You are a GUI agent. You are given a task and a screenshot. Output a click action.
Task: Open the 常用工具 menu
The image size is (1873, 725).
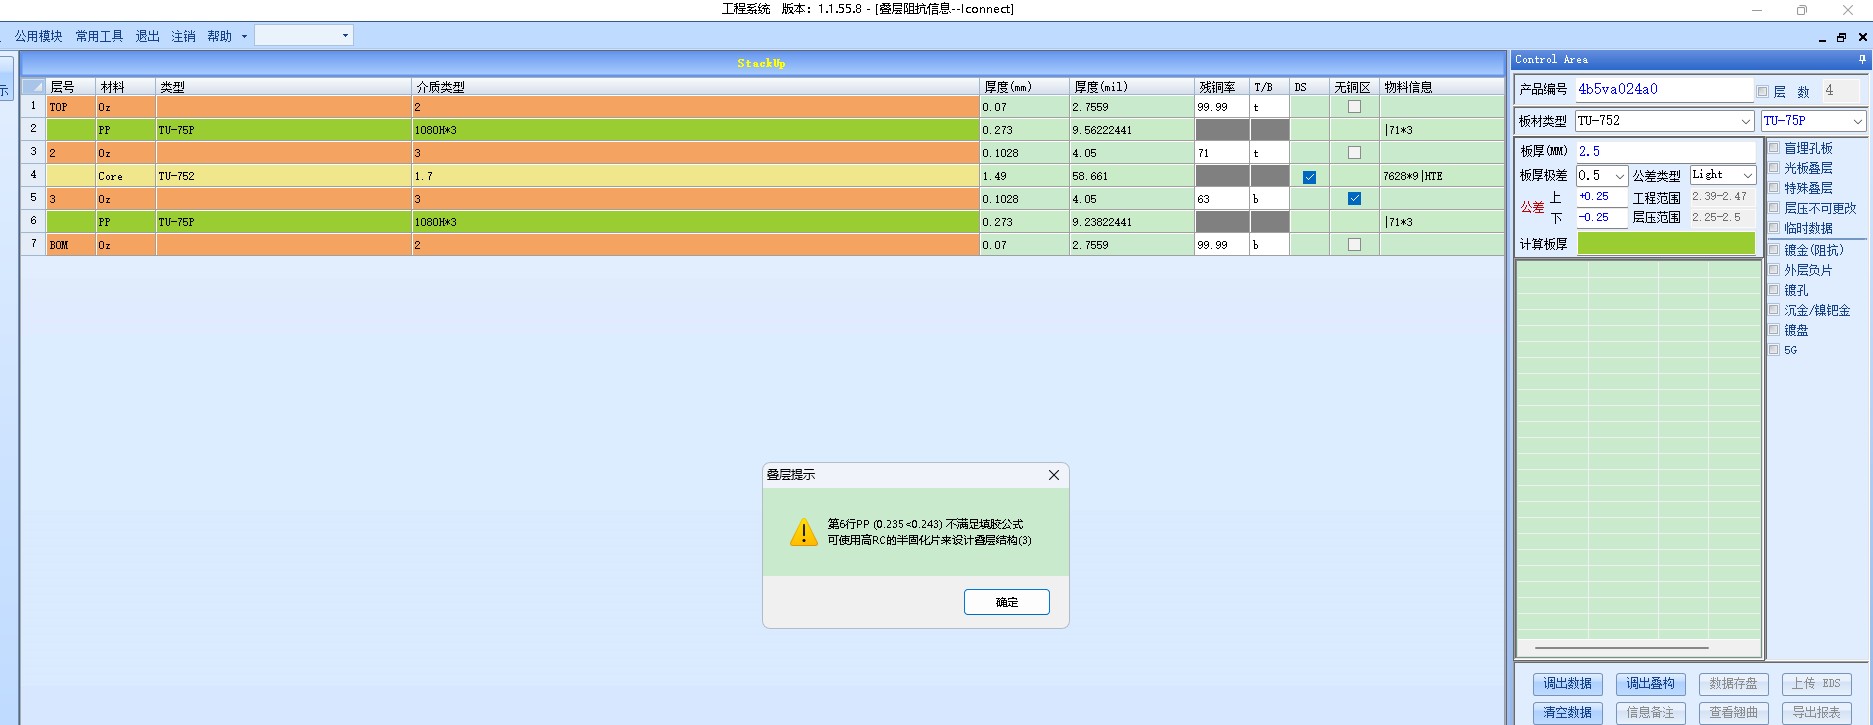(x=99, y=36)
